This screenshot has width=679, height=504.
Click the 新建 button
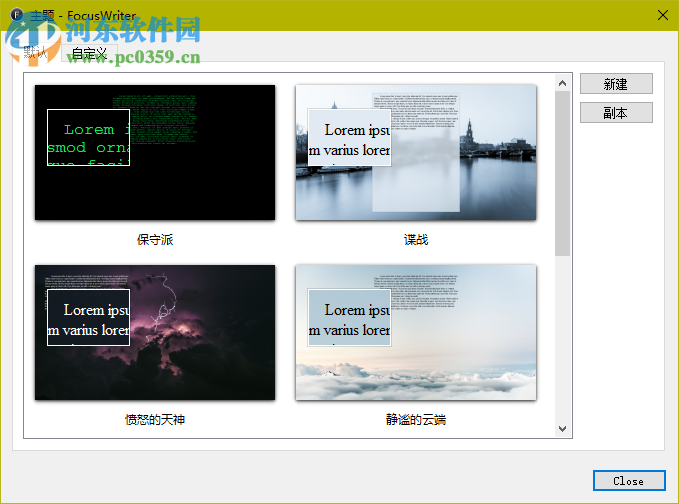(x=616, y=84)
